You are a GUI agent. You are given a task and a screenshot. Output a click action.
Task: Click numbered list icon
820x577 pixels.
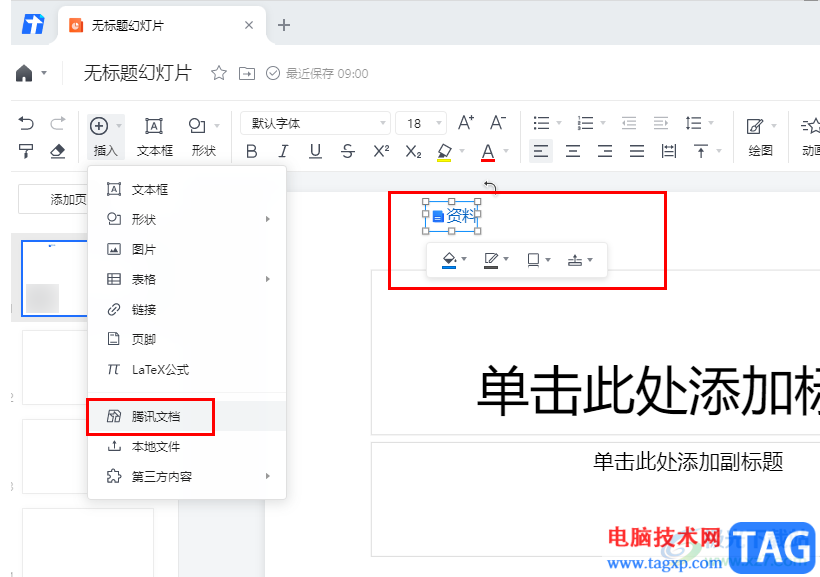585,123
